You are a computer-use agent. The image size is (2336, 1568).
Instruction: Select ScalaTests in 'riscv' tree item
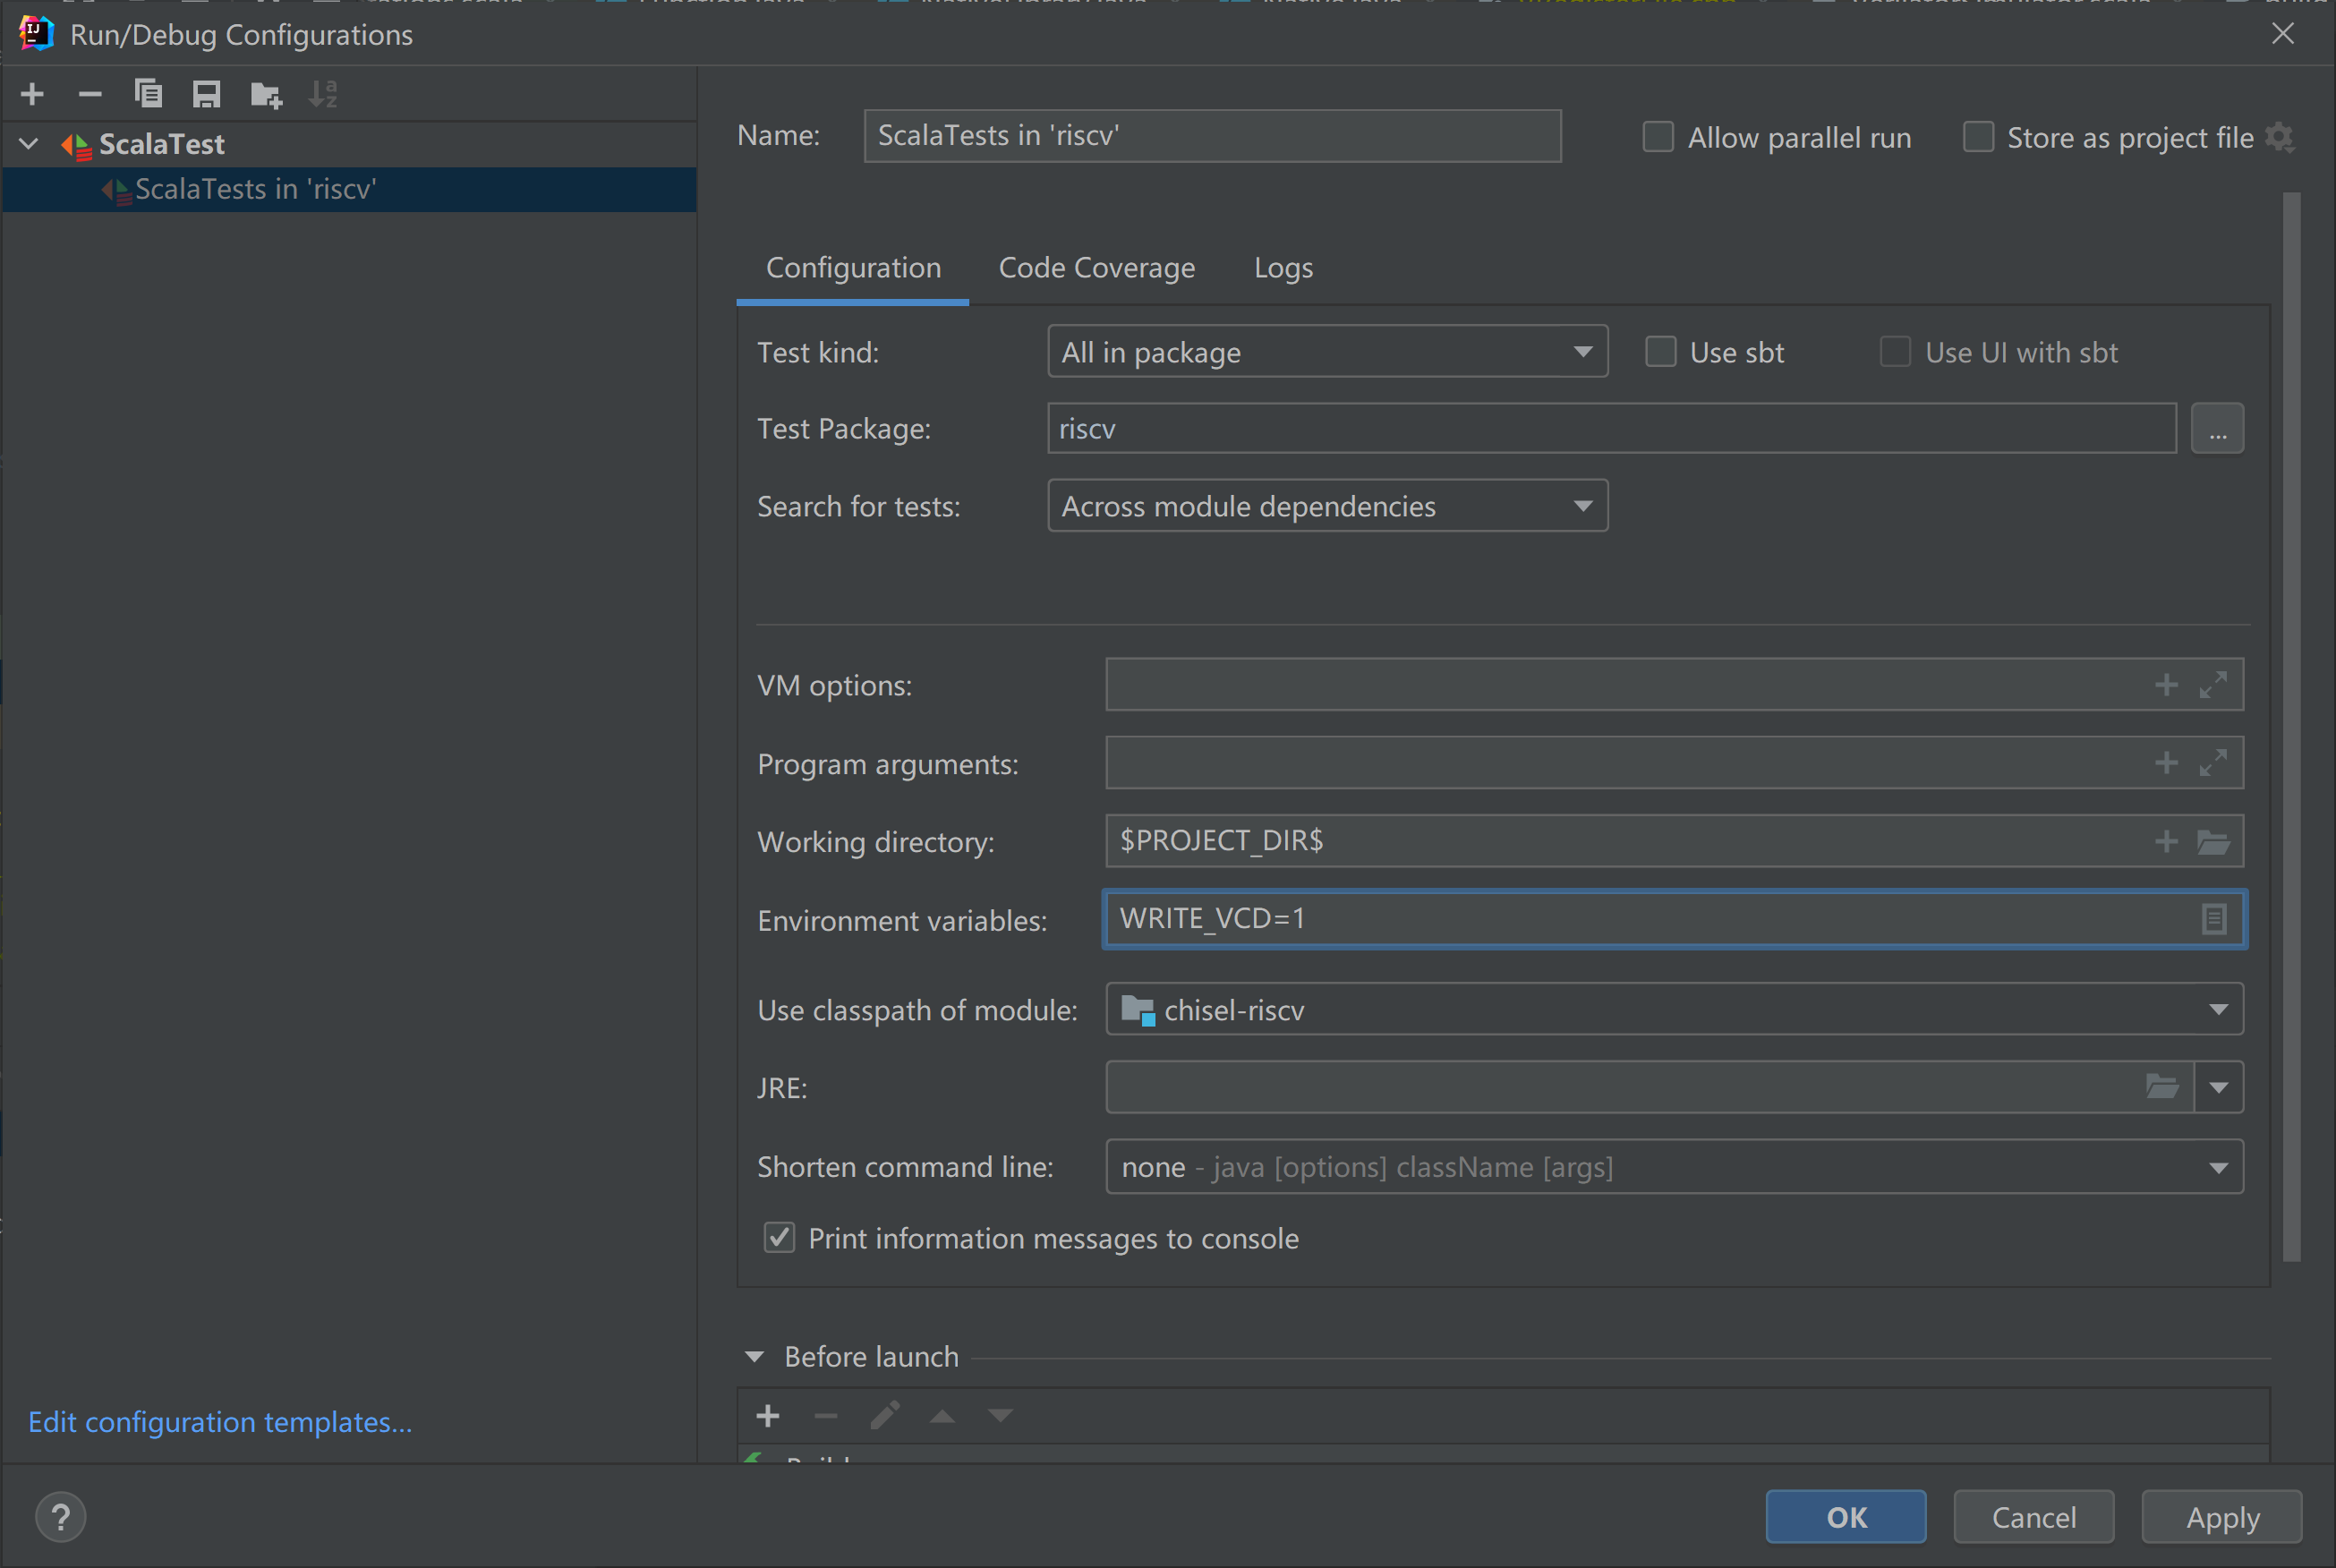[349, 189]
